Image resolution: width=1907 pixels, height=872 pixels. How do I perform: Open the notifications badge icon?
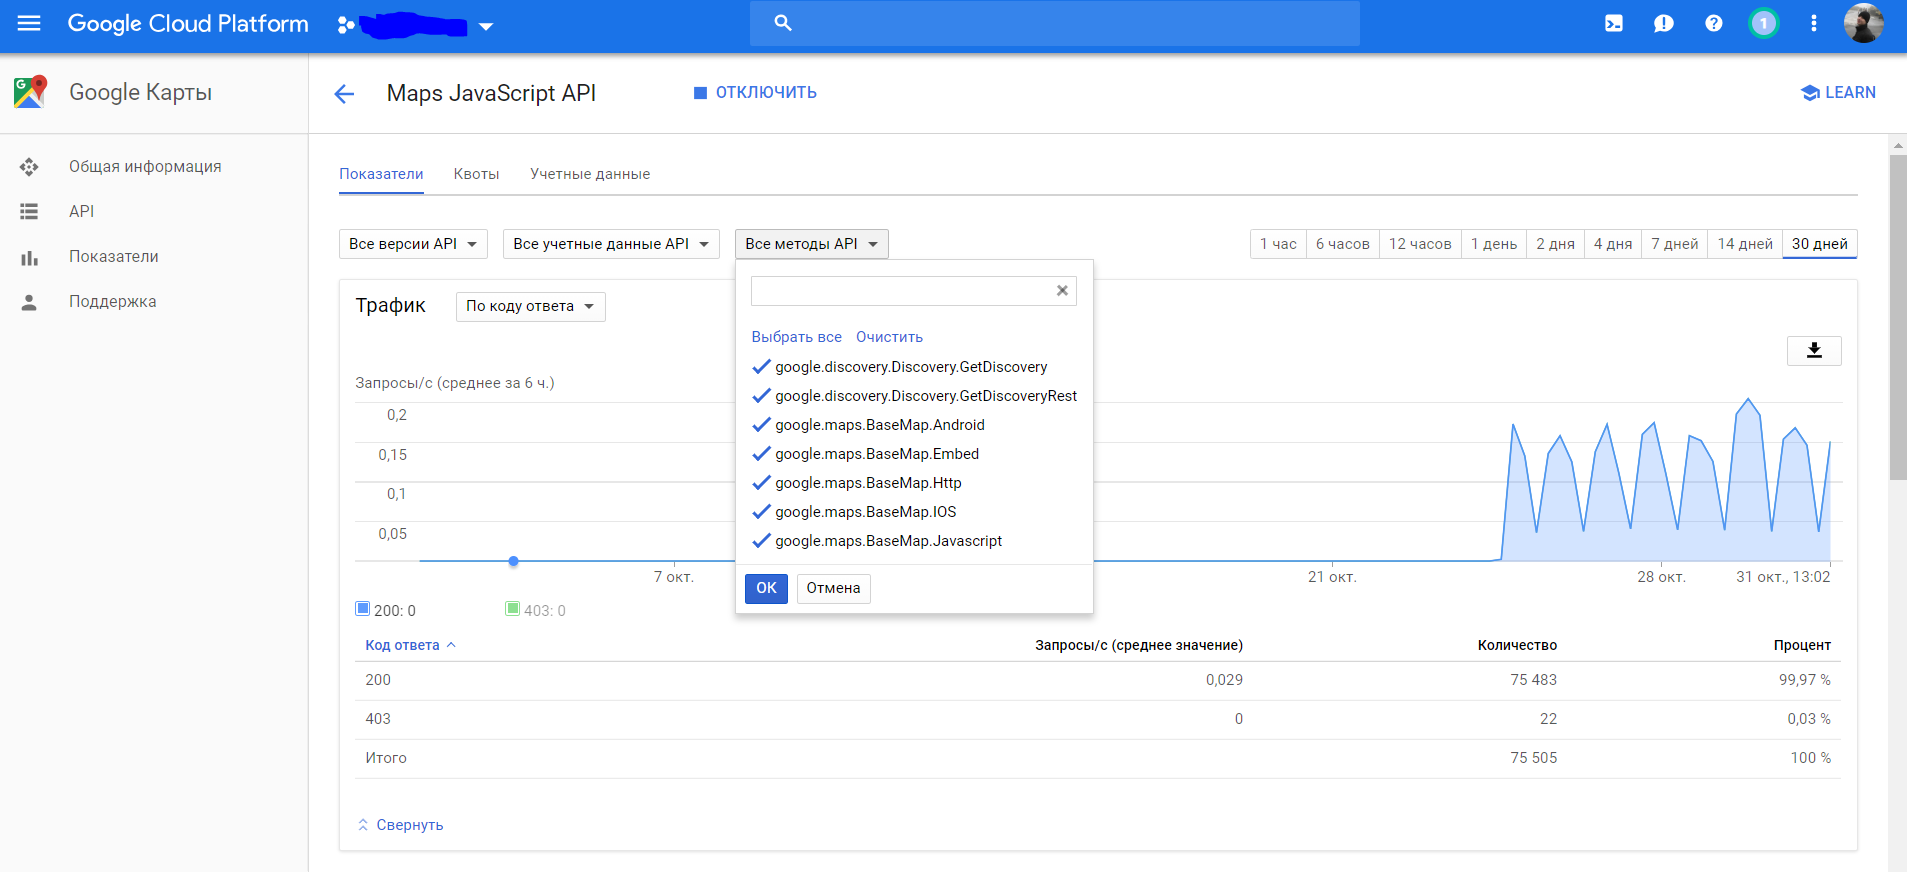click(1763, 23)
